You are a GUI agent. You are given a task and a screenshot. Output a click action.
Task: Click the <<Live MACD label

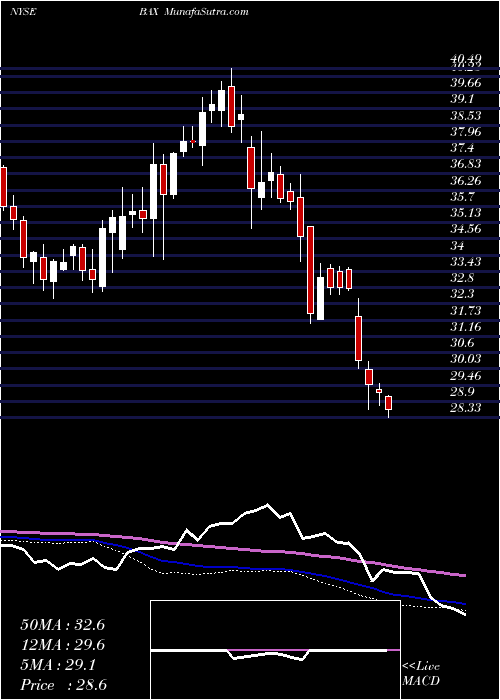tap(421, 674)
